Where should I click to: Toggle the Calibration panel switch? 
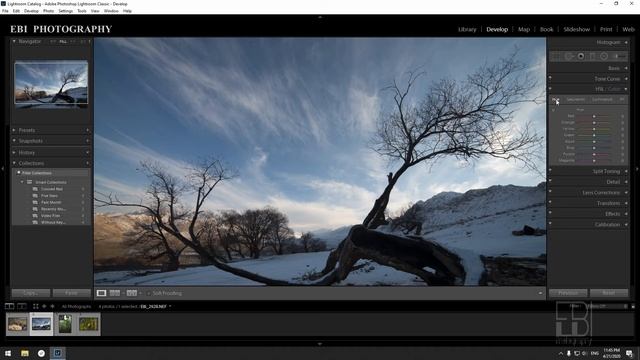550,223
